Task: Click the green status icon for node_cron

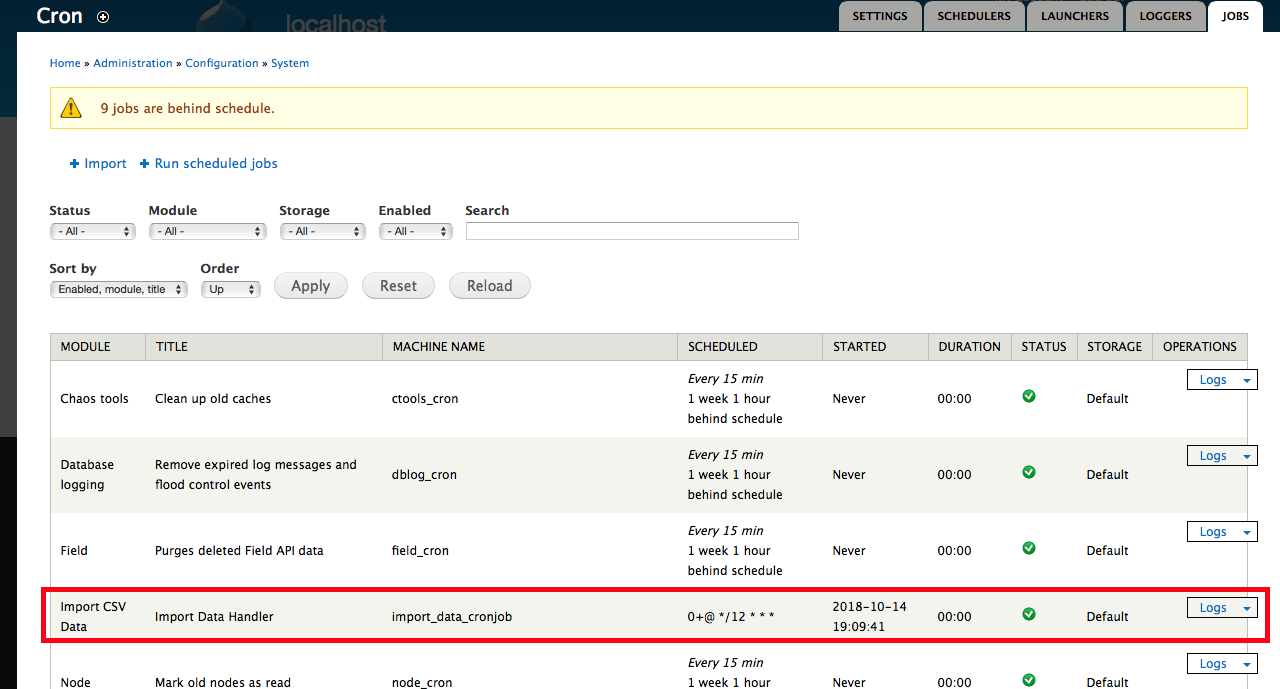Action: 1028,680
